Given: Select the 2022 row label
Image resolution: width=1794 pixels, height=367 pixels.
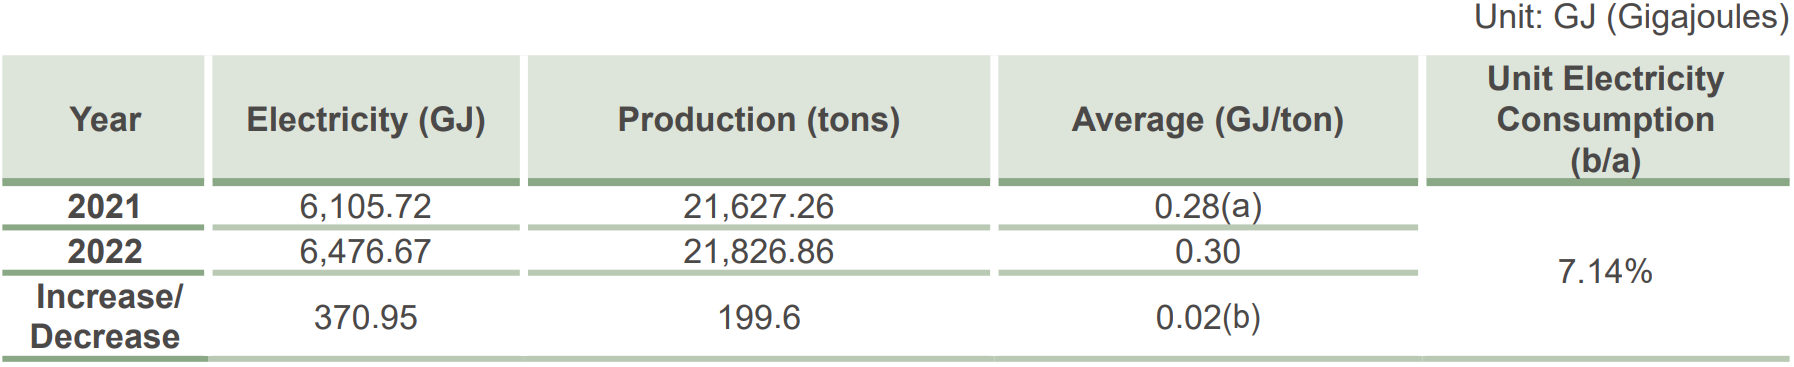Looking at the screenshot, I should tap(104, 251).
